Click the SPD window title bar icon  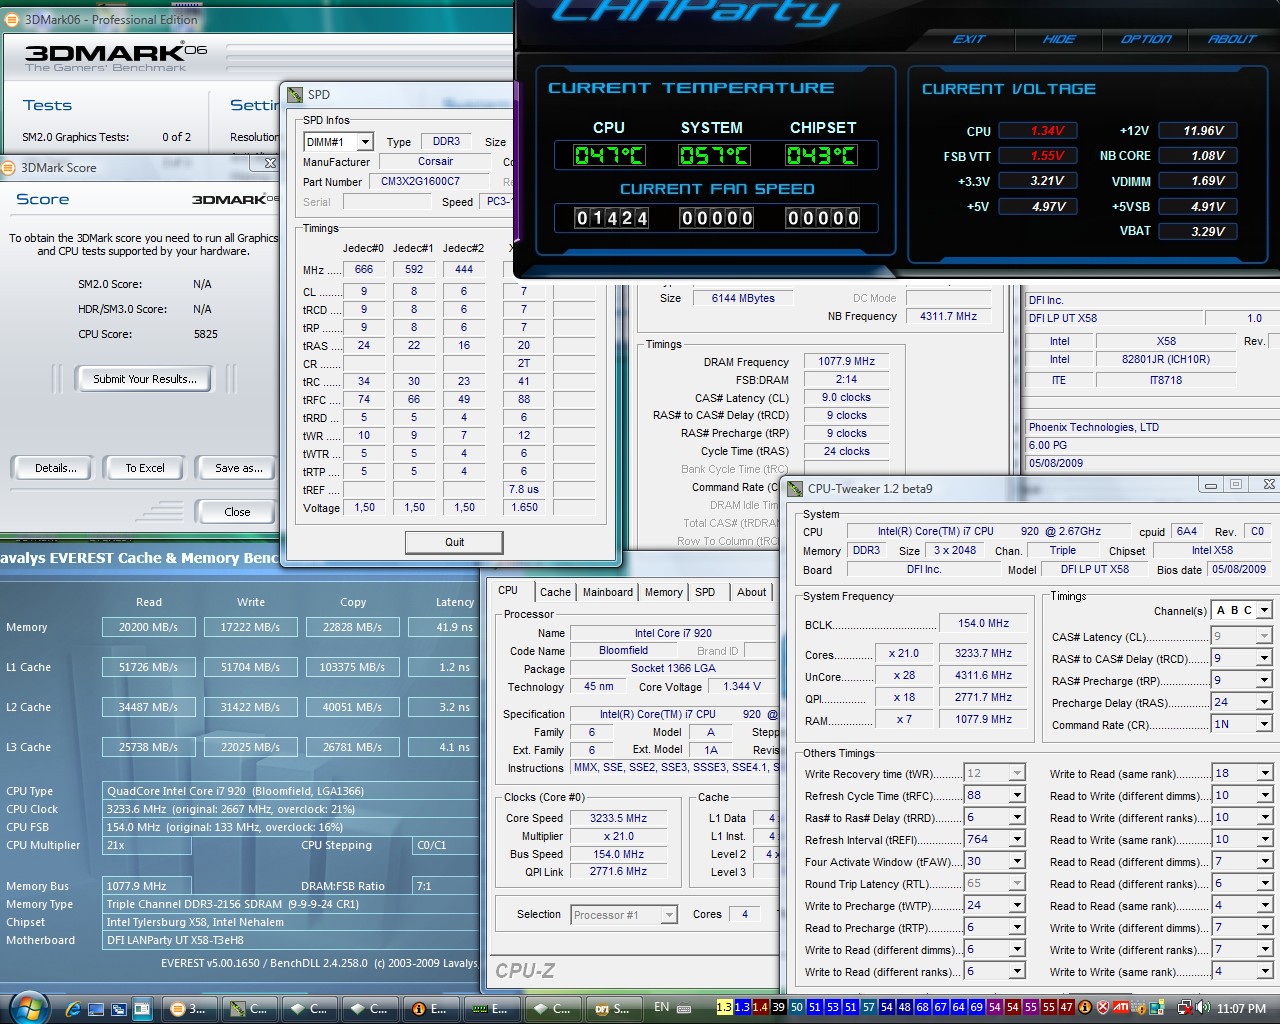(295, 94)
